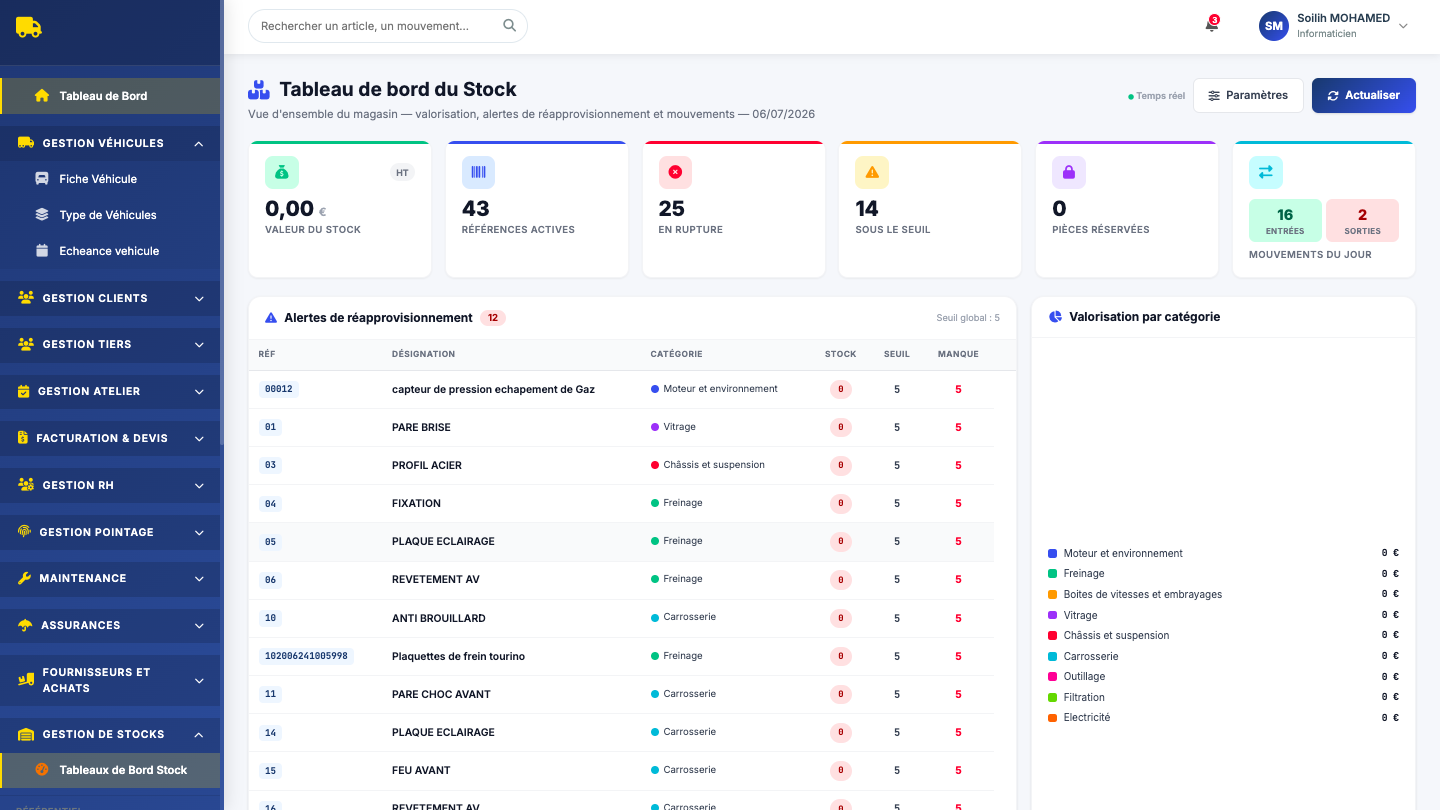Click the Désignation column header

(423, 354)
